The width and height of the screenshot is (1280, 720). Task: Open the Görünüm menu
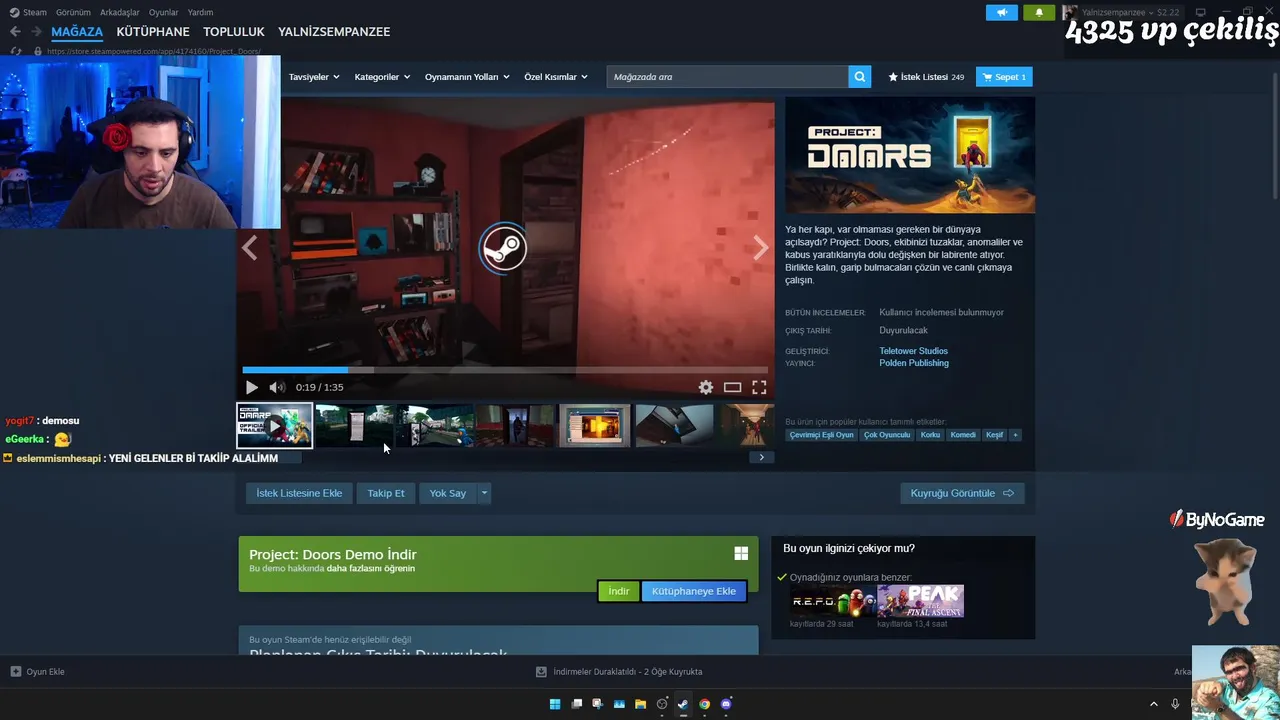coord(73,12)
